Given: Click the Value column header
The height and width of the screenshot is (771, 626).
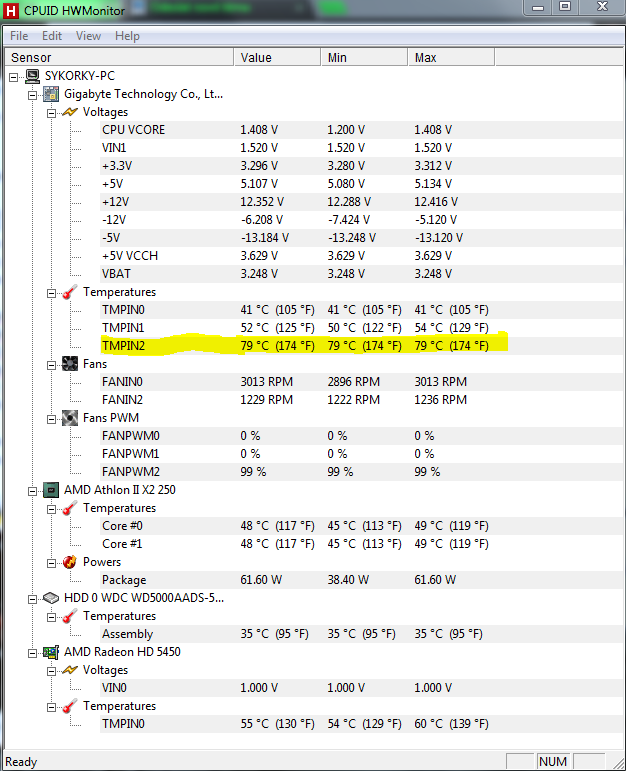Looking at the screenshot, I should pos(277,58).
